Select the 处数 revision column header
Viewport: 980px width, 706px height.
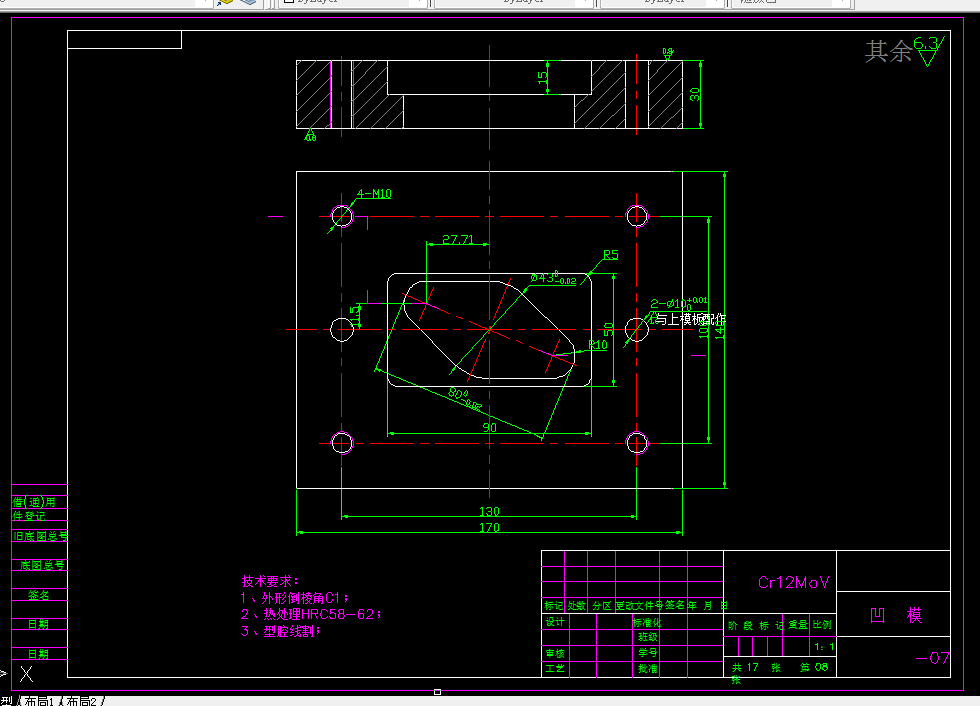577,605
